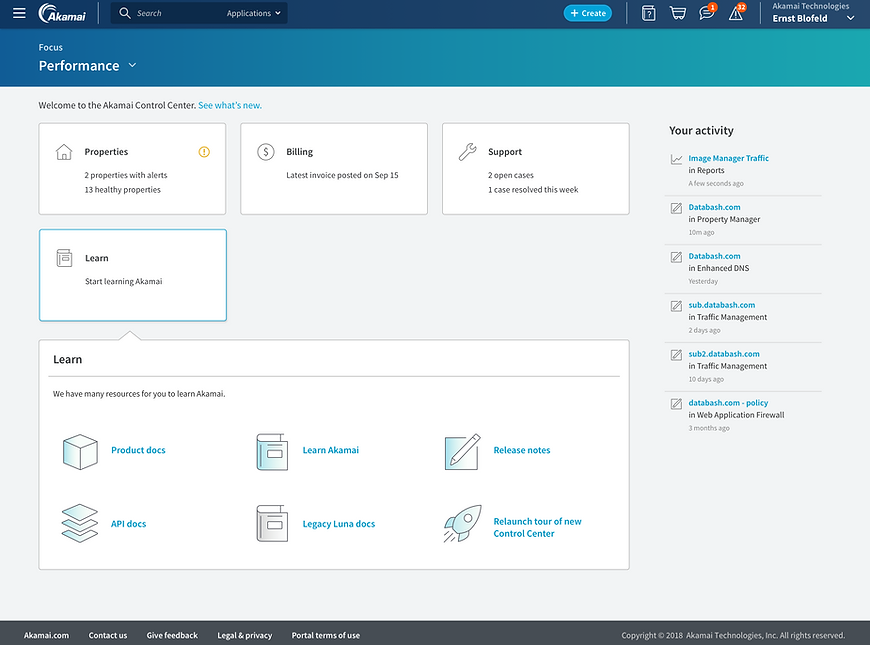The width and height of the screenshot is (870, 645).
Task: Click edit icon beside sub.databash.com
Action: point(676,306)
